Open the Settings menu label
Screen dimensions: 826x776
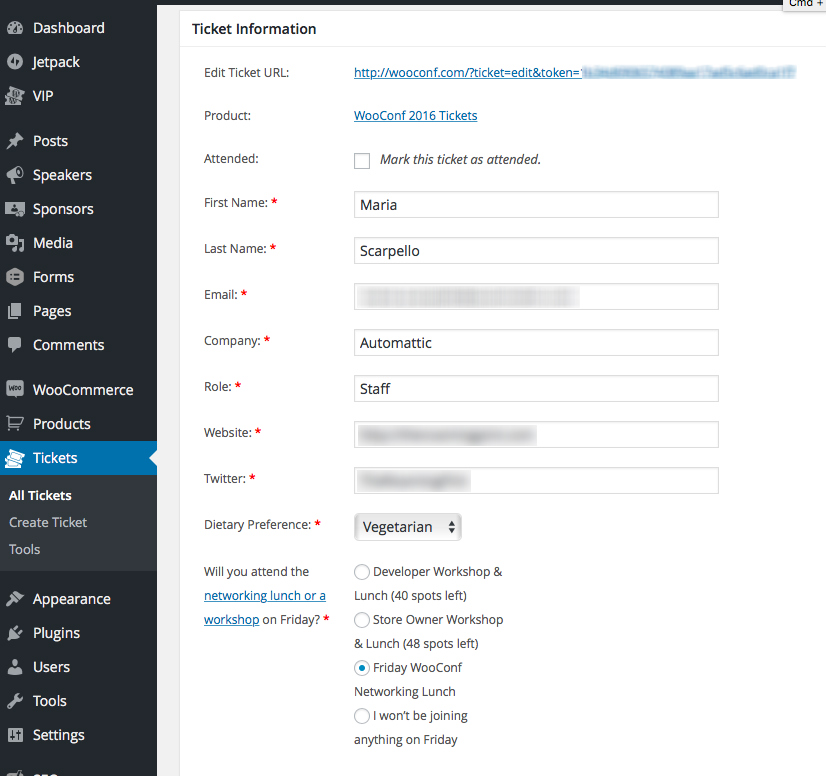coord(58,735)
